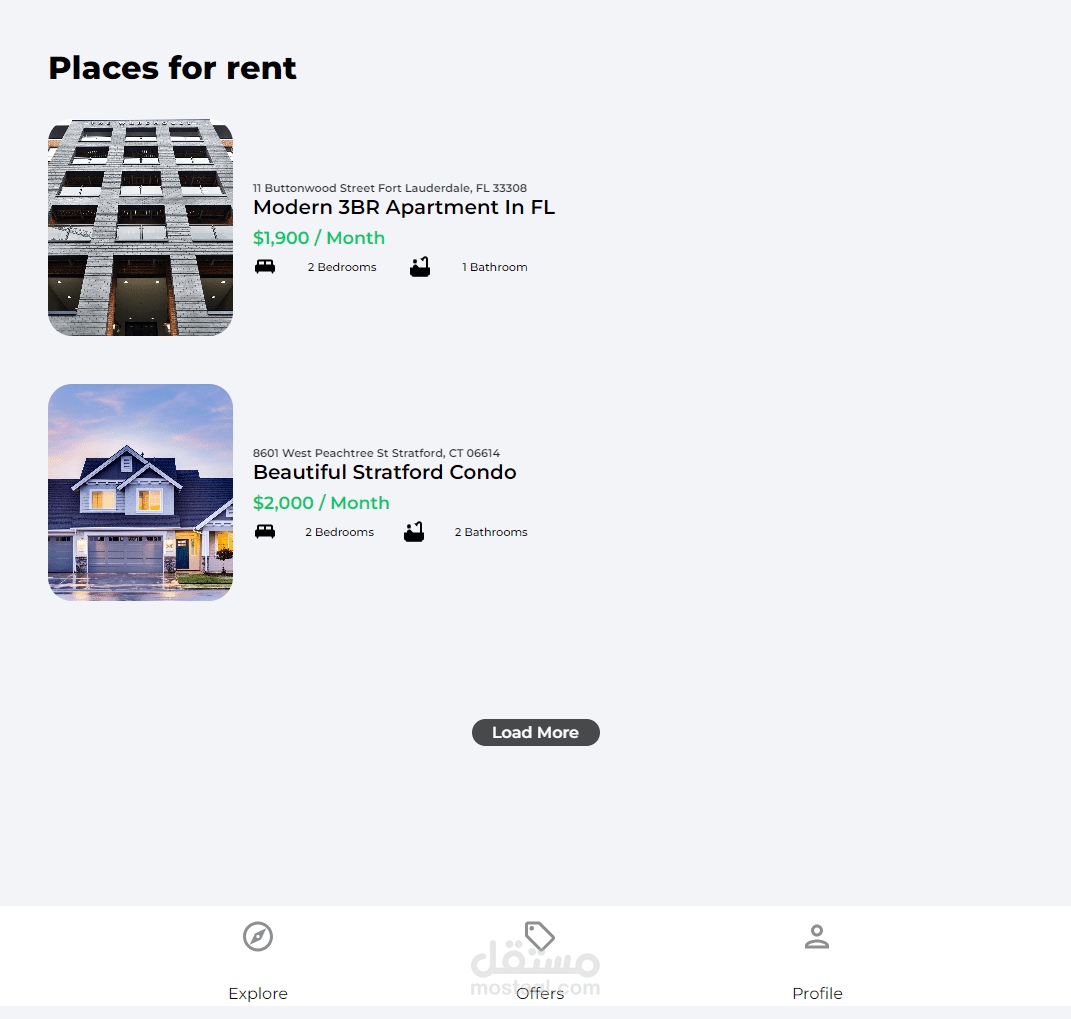Click the $2,000 / Month price
Screen dimensions: 1071x1019
pos(321,503)
